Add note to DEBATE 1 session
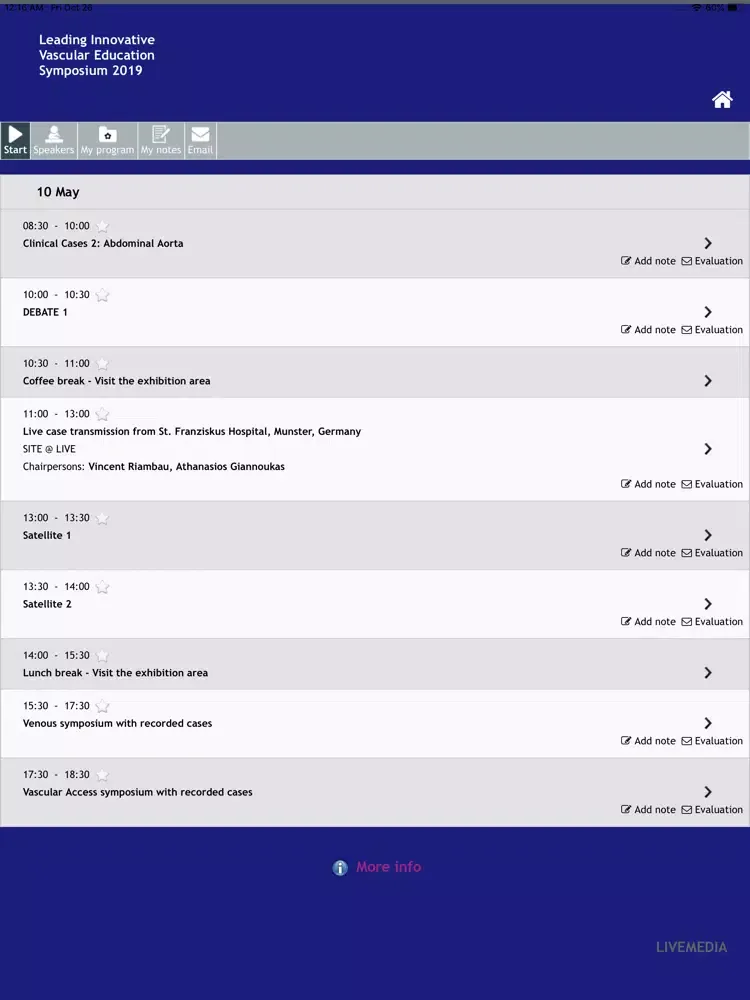 tap(648, 330)
